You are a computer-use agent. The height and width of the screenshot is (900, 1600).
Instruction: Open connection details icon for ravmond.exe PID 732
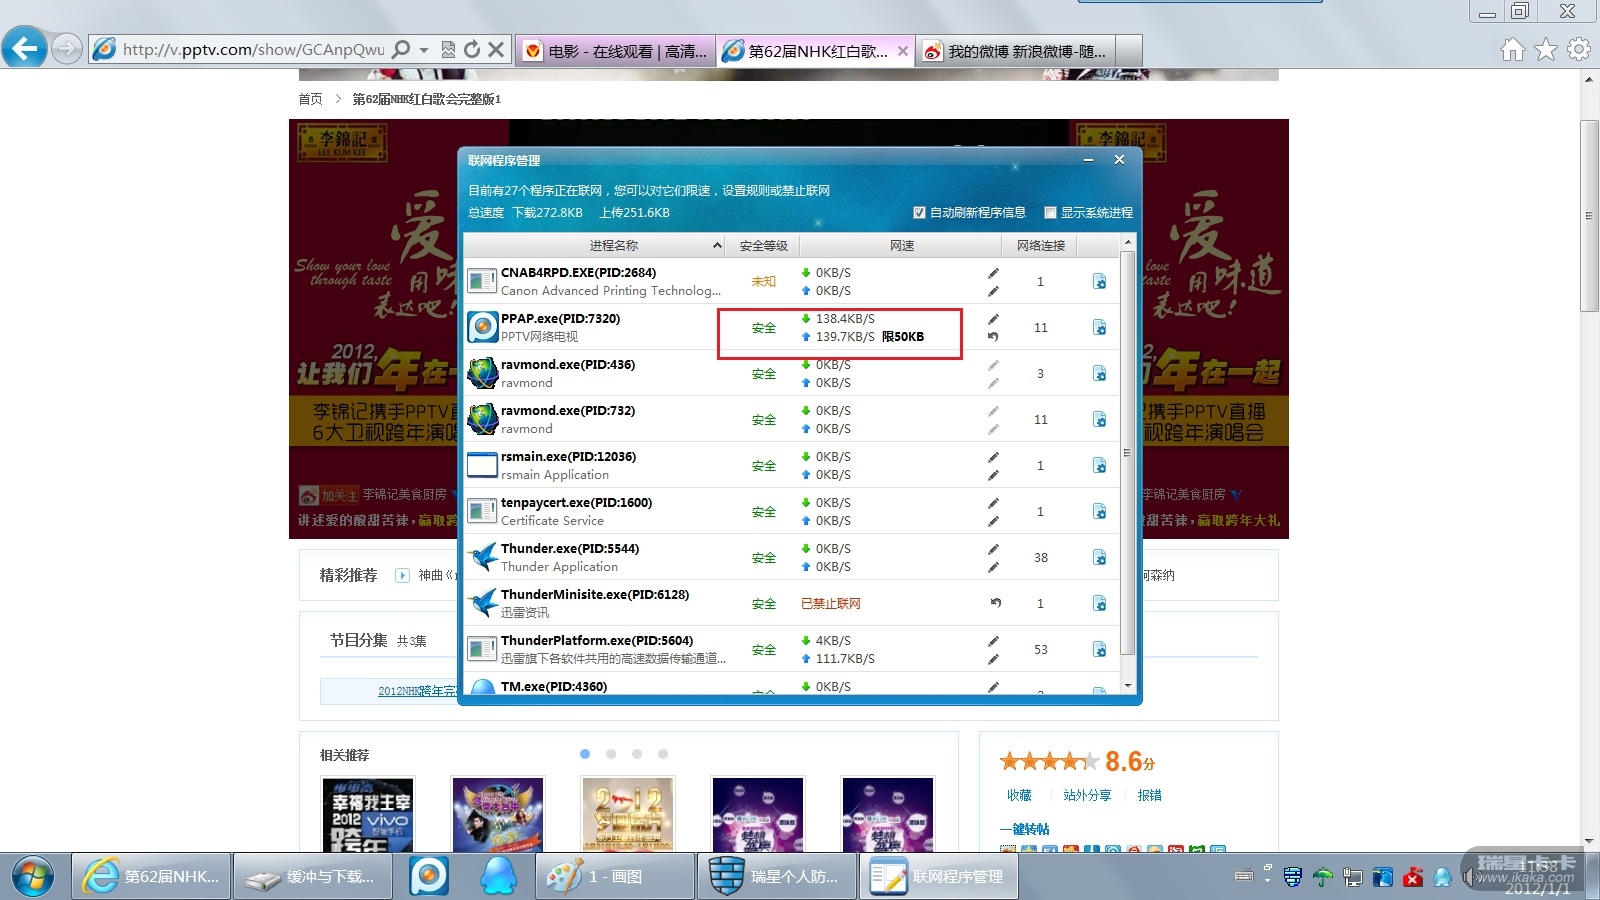1099,419
